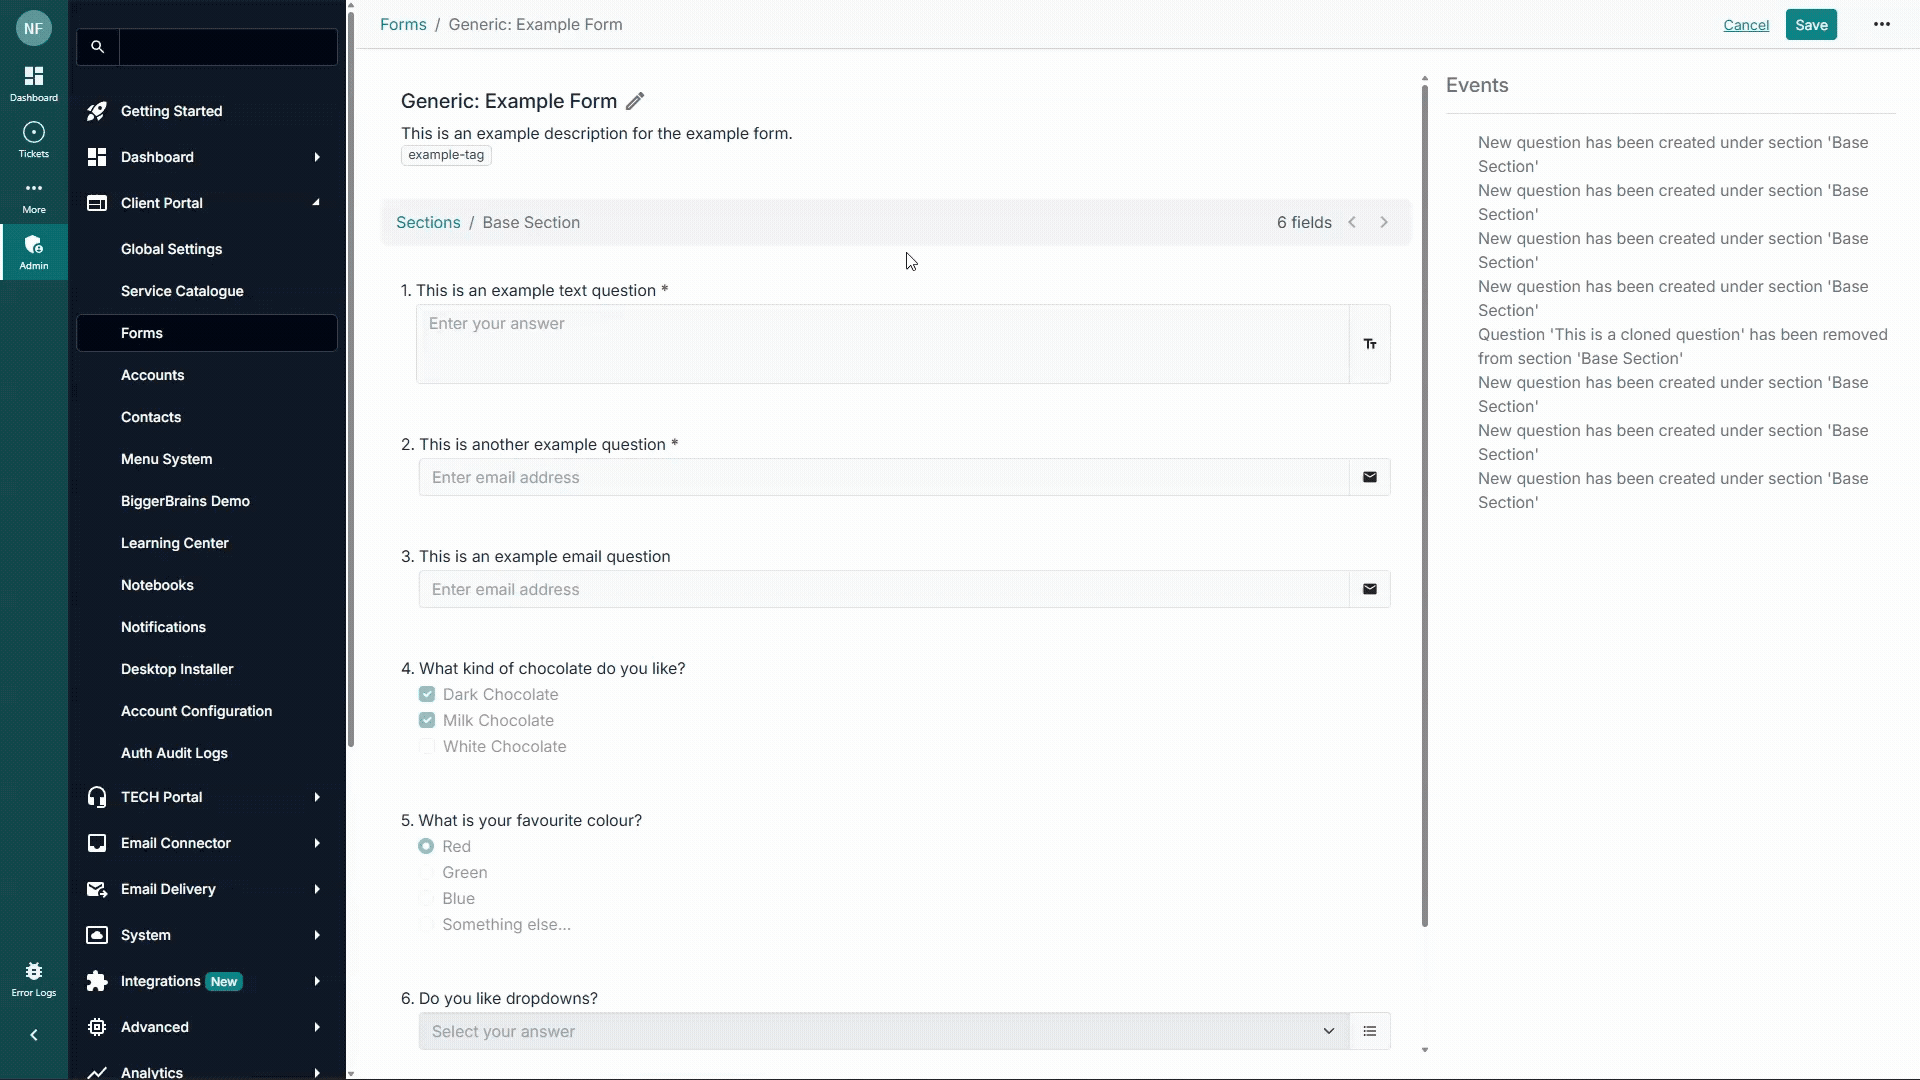Click the pencil icon to edit the form title
The height and width of the screenshot is (1080, 1920).
pyautogui.click(x=635, y=101)
